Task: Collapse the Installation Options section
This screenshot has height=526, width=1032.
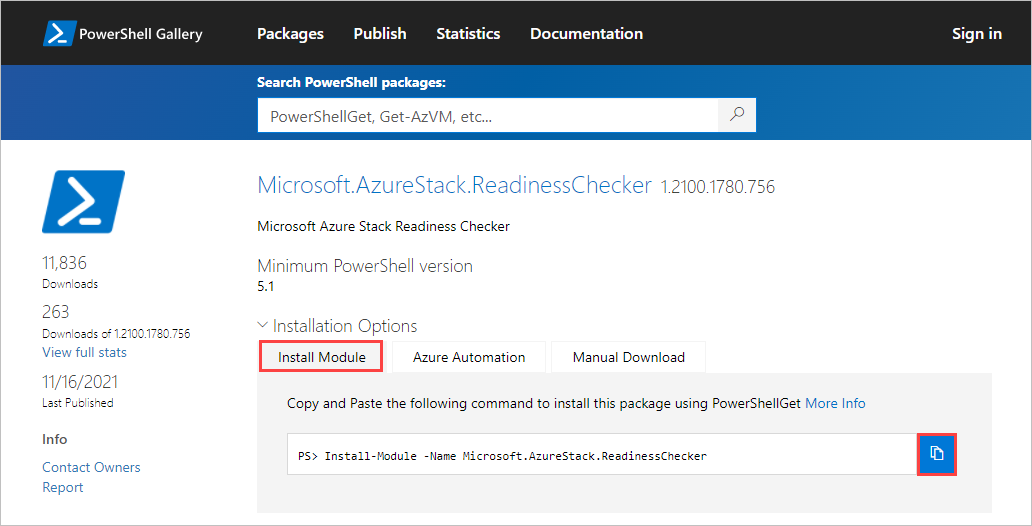Action: pos(263,326)
